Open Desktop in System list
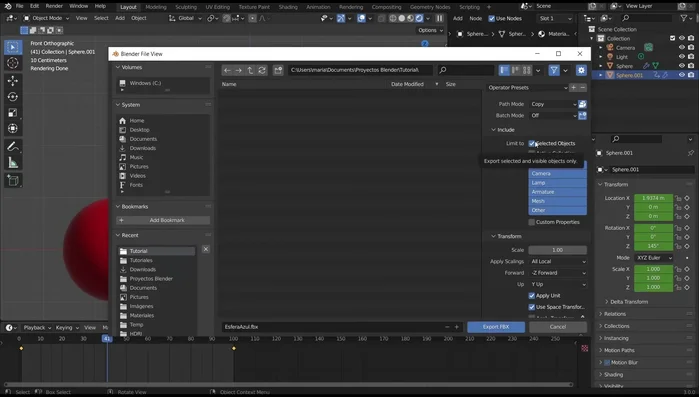Viewport: 699px width, 397px height. pyautogui.click(x=139, y=130)
